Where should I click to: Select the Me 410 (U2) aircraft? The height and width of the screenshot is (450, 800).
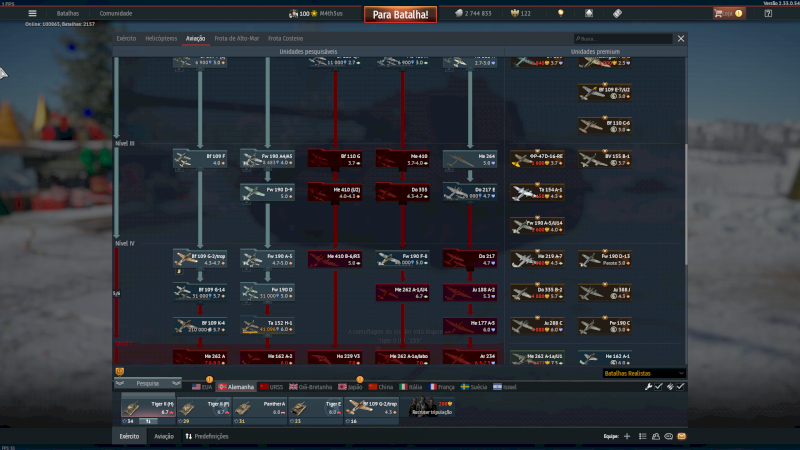pos(335,192)
